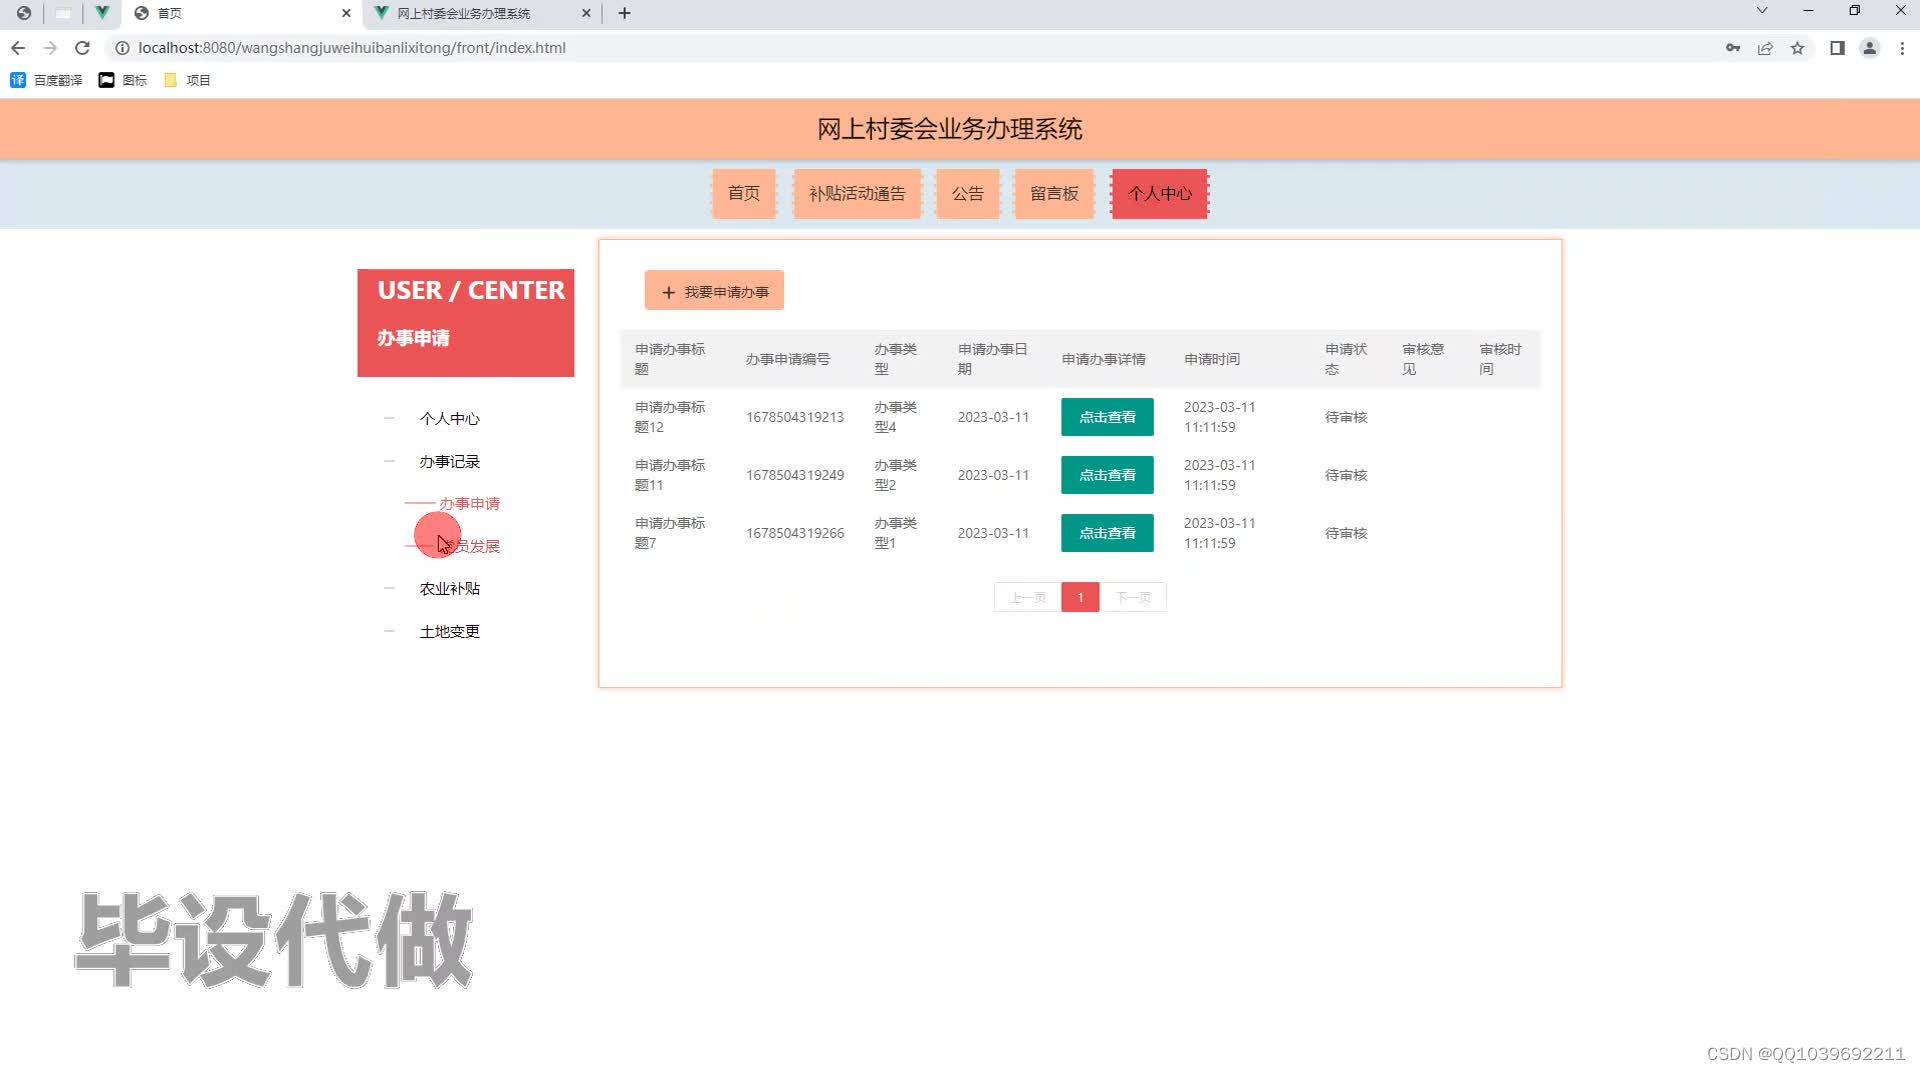Open 留言板 navigation item

click(x=1054, y=194)
